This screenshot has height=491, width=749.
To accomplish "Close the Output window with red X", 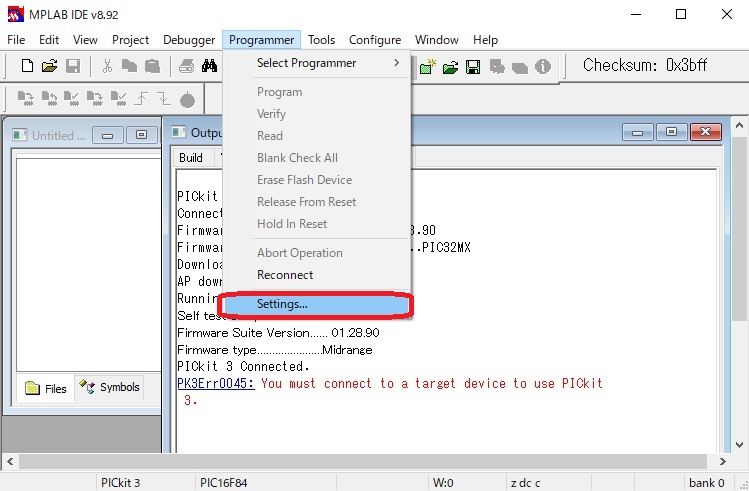I will (x=706, y=132).
